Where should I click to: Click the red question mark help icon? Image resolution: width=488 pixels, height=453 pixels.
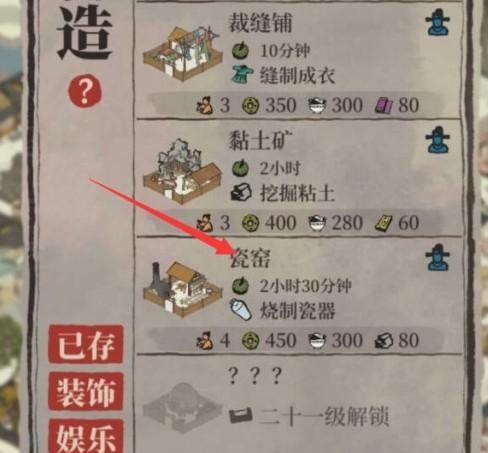[85, 91]
